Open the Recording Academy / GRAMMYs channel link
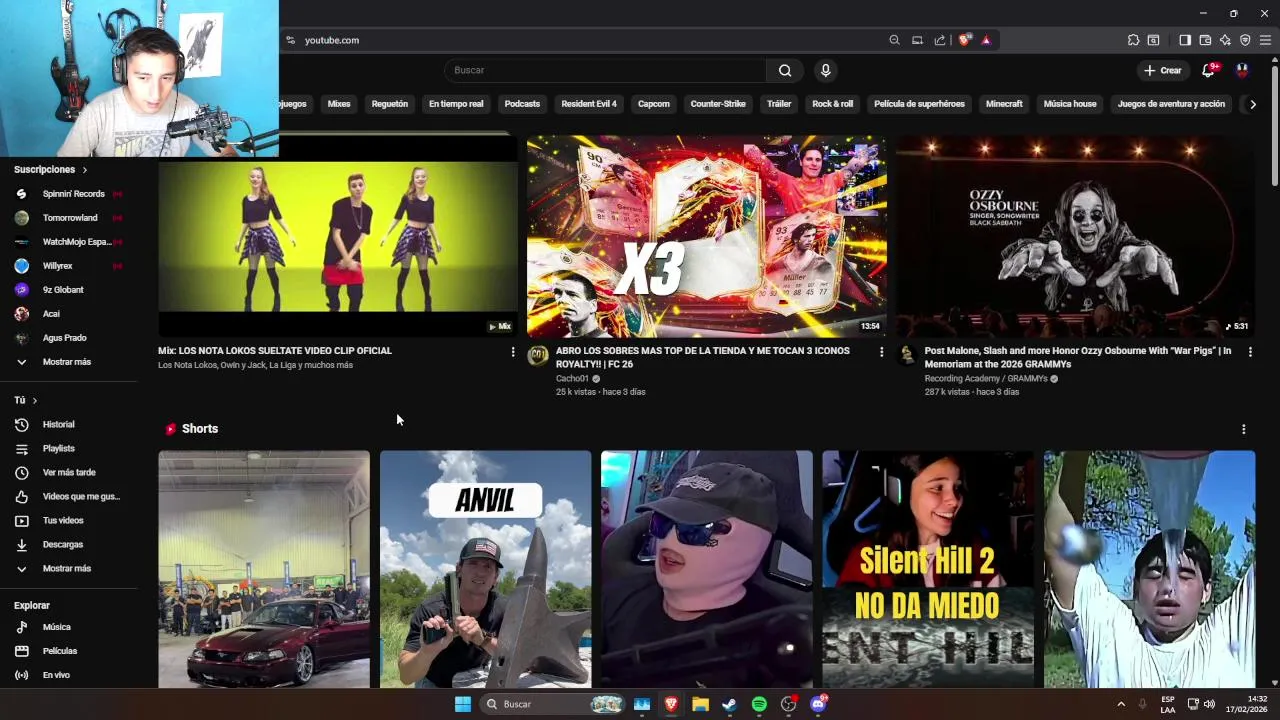The height and width of the screenshot is (720, 1280). pyautogui.click(x=985, y=379)
